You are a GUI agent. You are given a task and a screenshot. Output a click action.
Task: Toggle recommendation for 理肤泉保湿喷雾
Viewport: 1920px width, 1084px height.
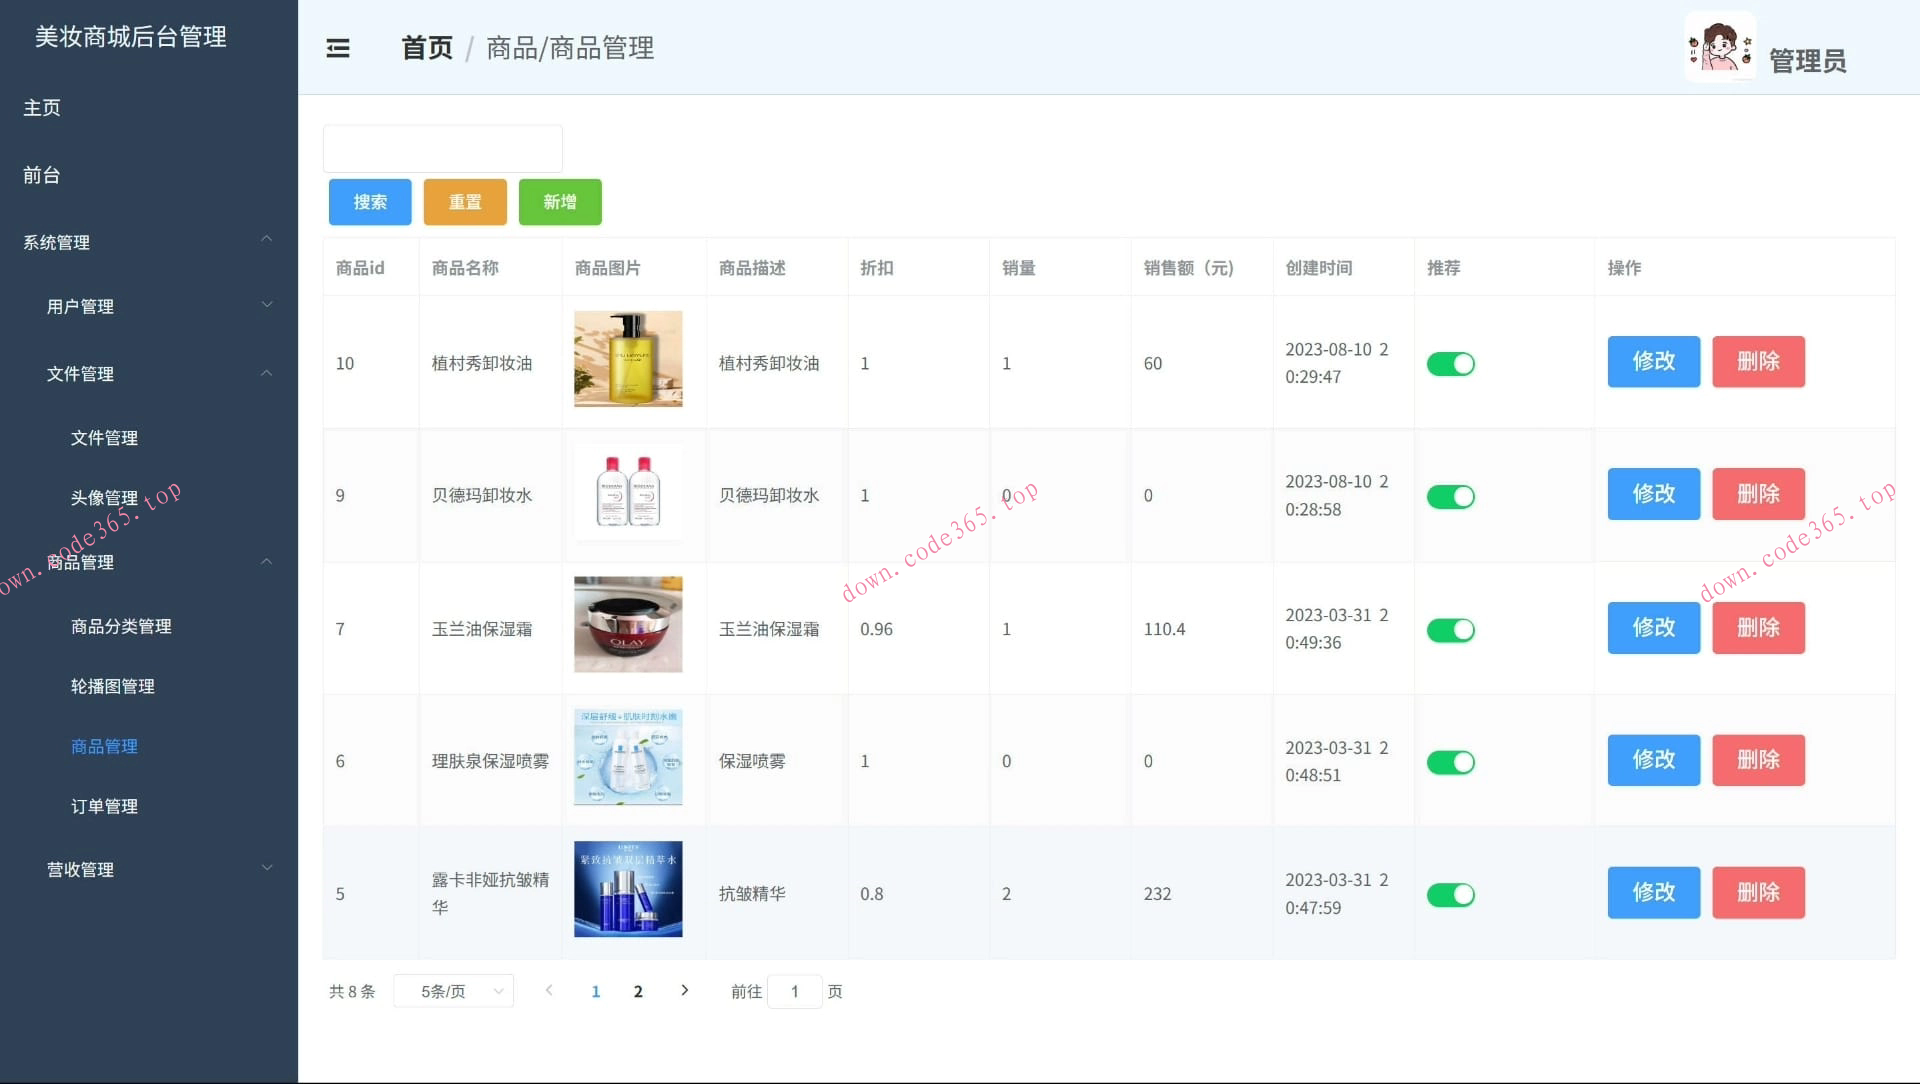pos(1451,762)
